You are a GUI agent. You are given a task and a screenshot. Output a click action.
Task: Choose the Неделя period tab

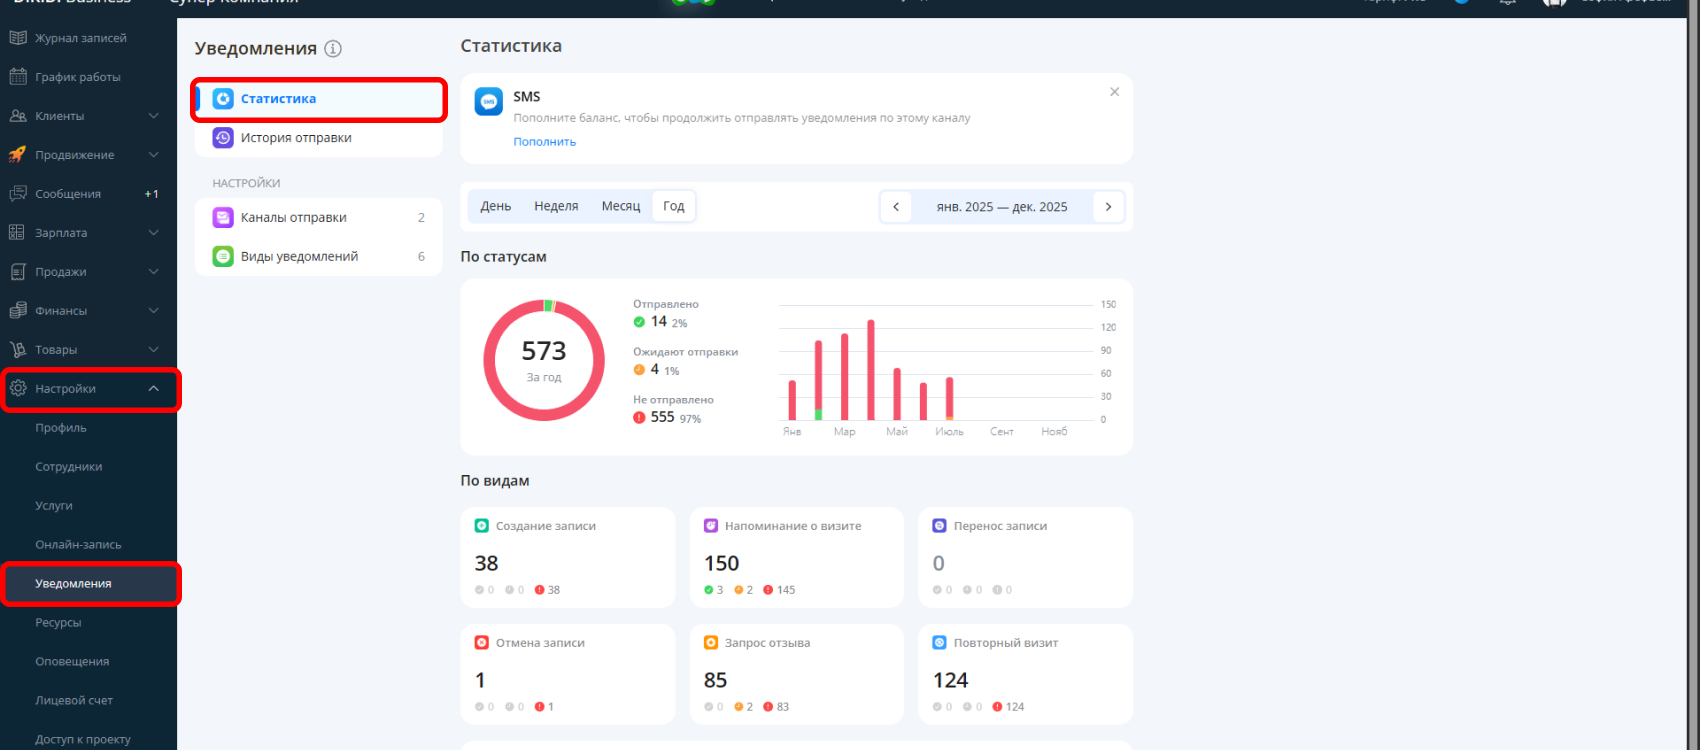(x=556, y=206)
